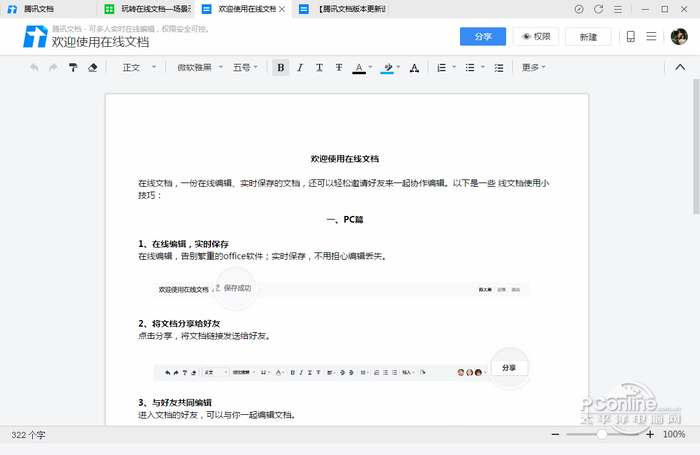700x455 pixels.
Task: Click the 新建 new document button
Action: coord(588,36)
